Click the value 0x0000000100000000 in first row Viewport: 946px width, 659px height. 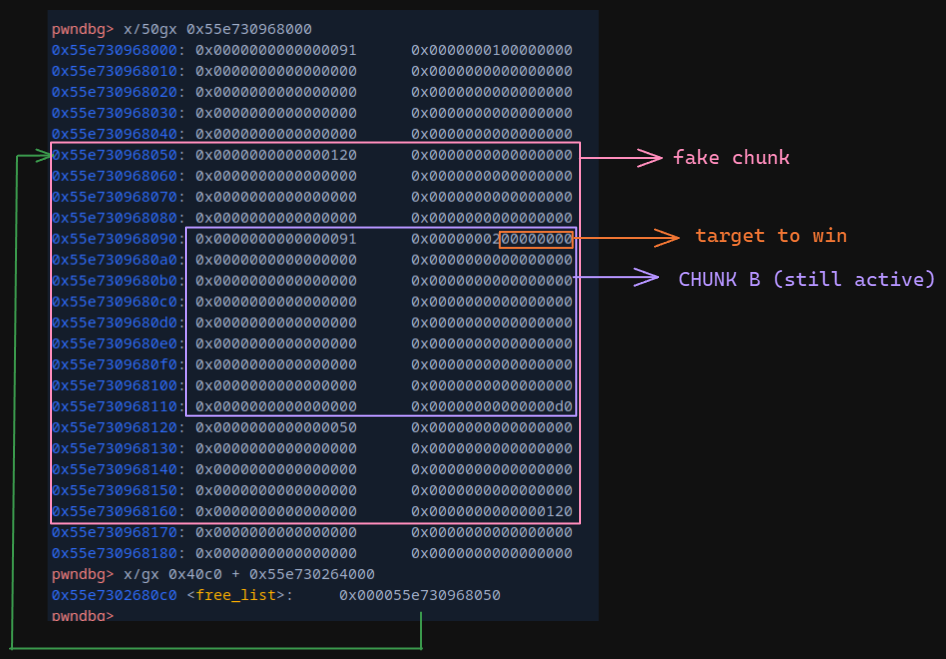click(491, 50)
